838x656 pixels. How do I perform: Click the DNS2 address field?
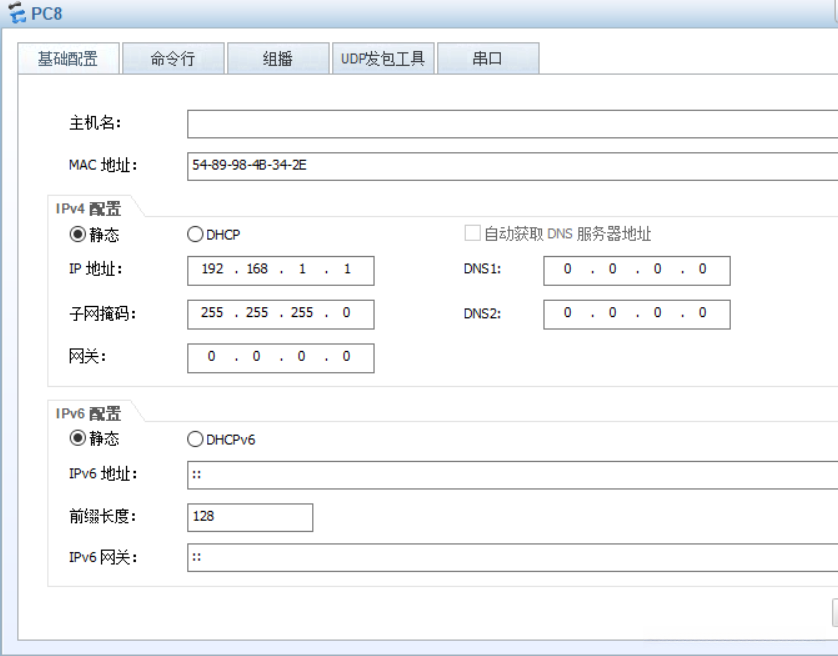637,314
